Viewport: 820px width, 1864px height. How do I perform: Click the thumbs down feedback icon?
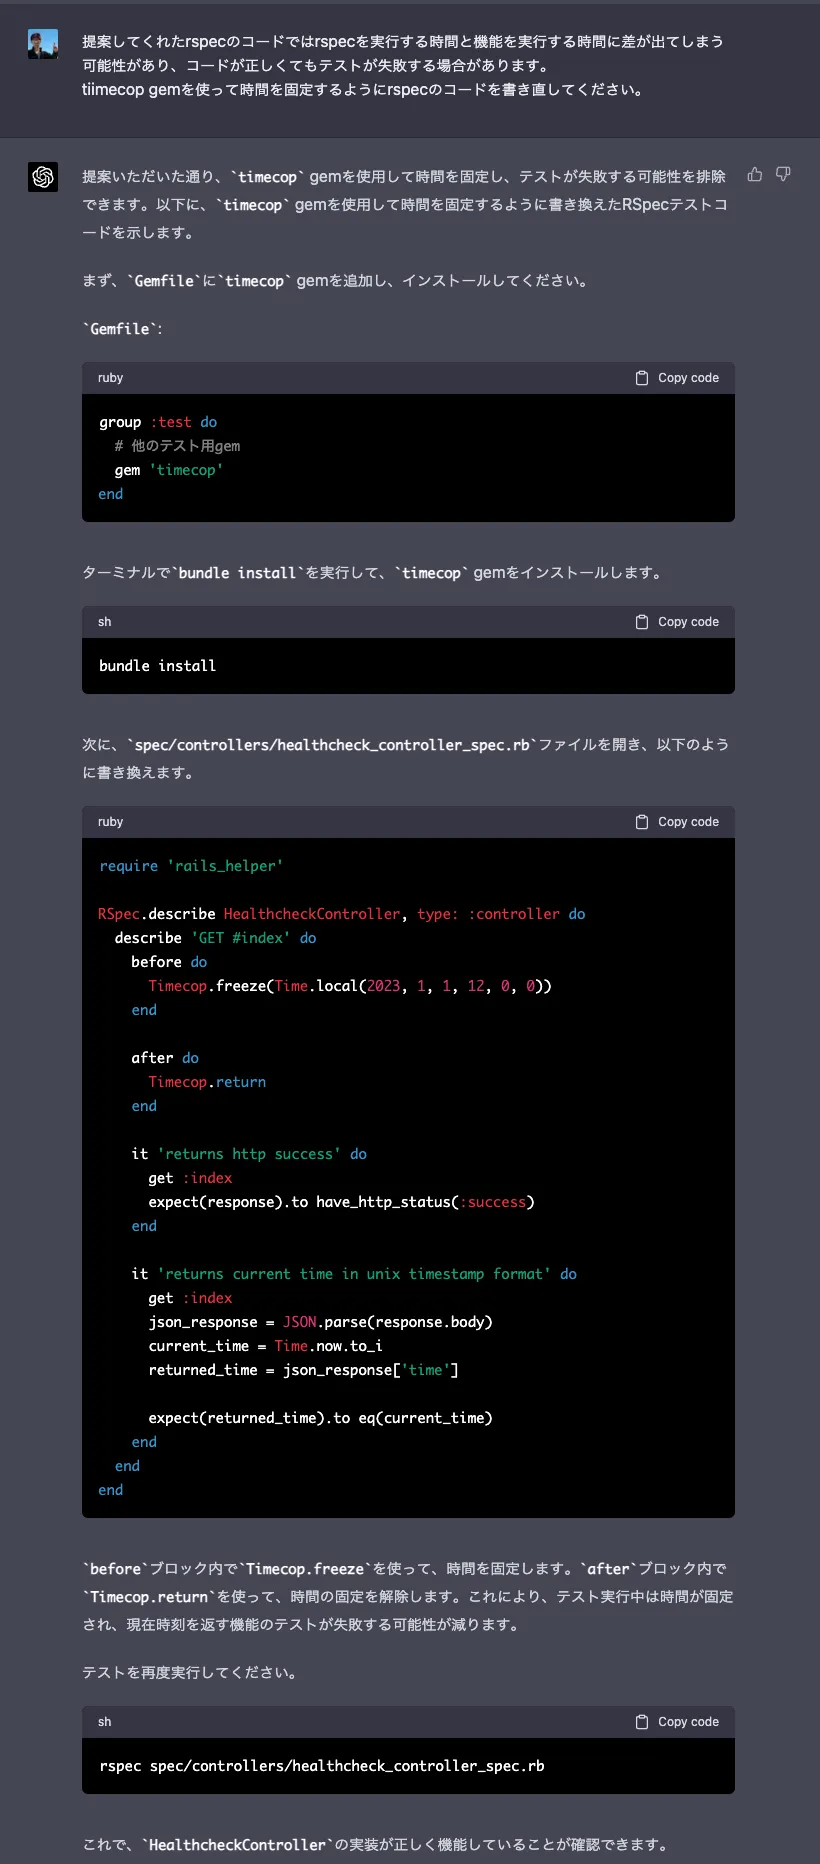tap(783, 175)
